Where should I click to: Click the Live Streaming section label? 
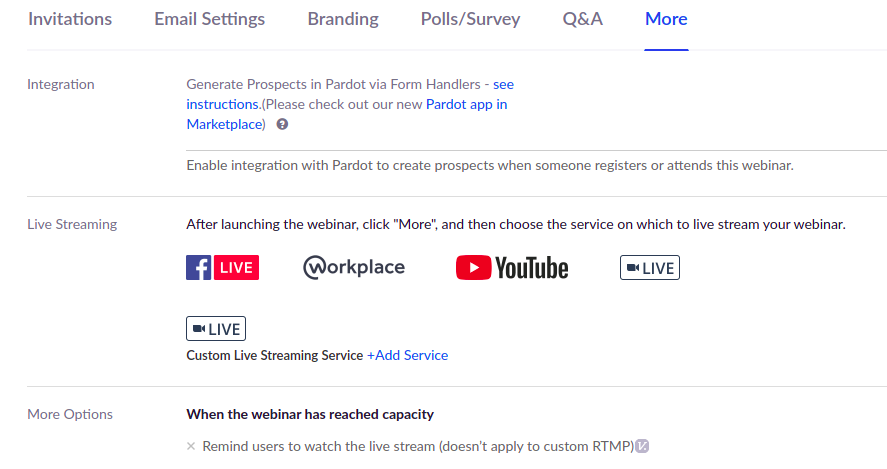tap(72, 225)
